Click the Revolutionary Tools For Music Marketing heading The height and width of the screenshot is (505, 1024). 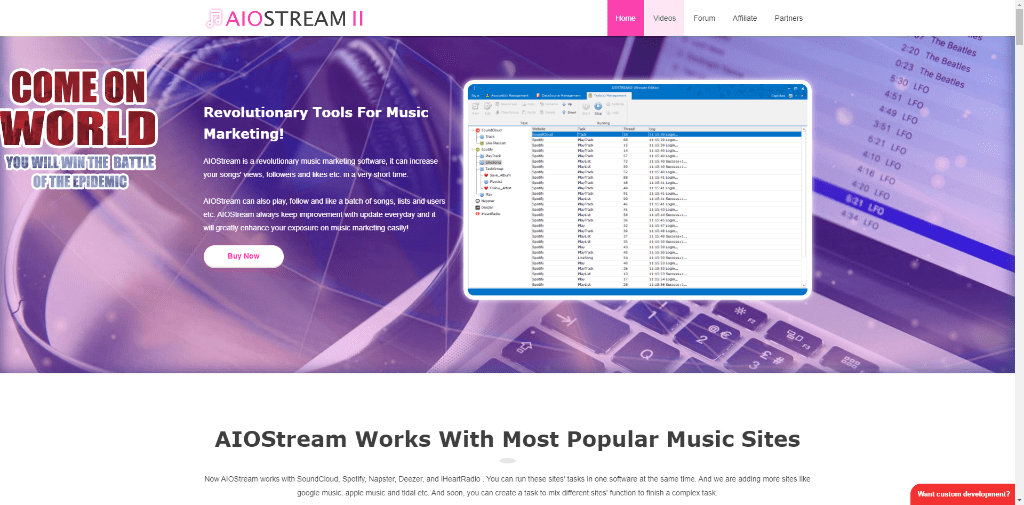pos(316,123)
